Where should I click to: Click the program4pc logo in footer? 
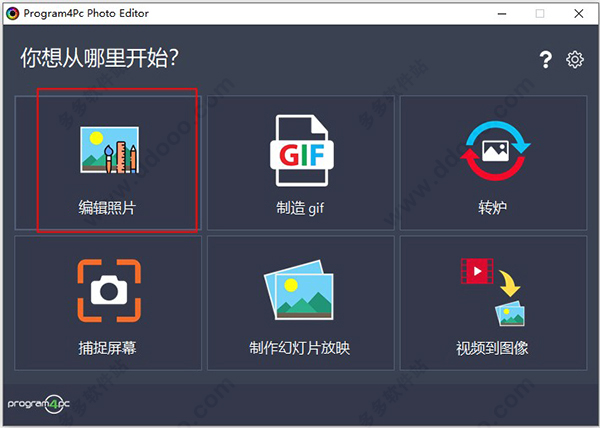[39, 404]
